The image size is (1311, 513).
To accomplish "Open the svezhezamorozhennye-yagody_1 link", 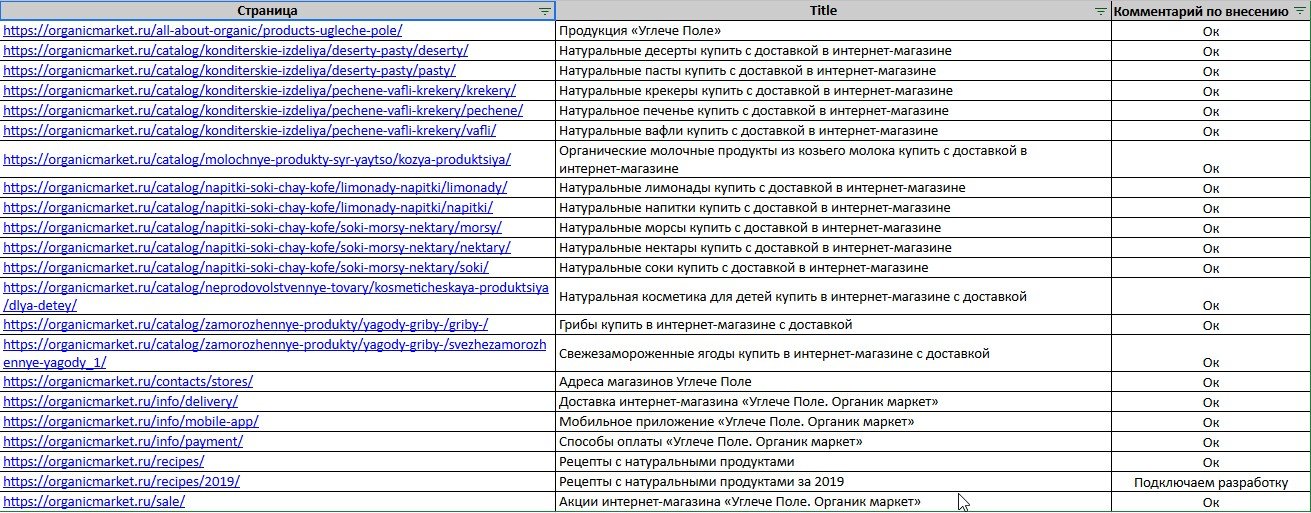I will 275,353.
